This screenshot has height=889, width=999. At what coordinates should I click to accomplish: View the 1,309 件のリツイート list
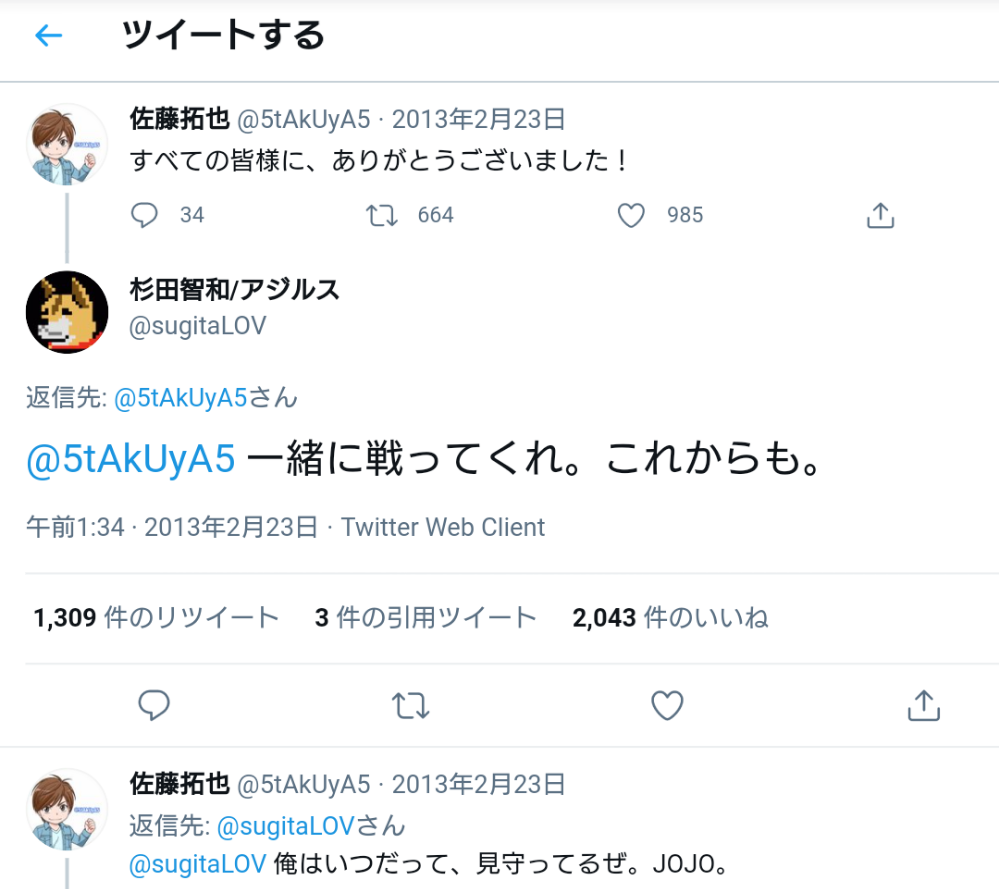(x=155, y=618)
